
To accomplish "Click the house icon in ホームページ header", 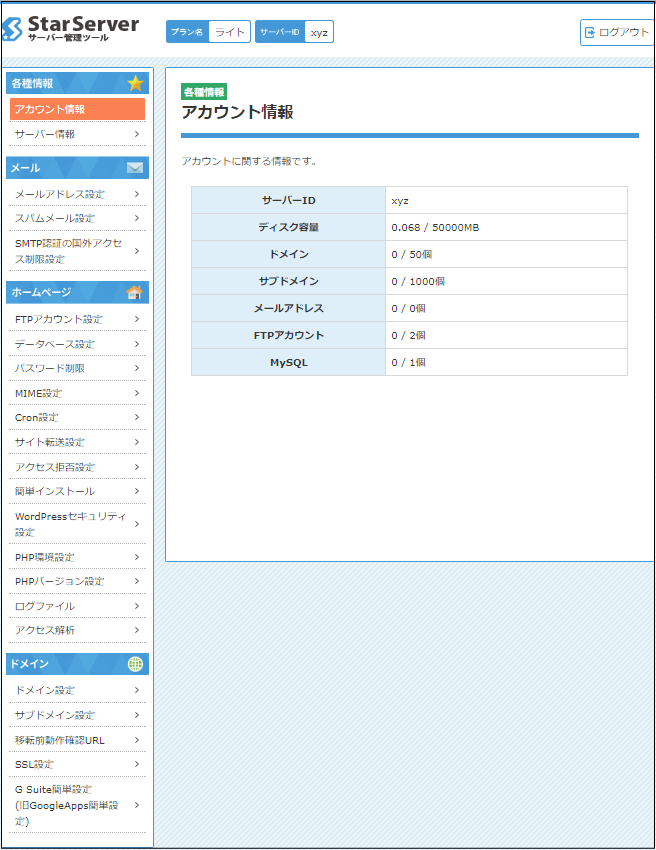I will coord(134,292).
